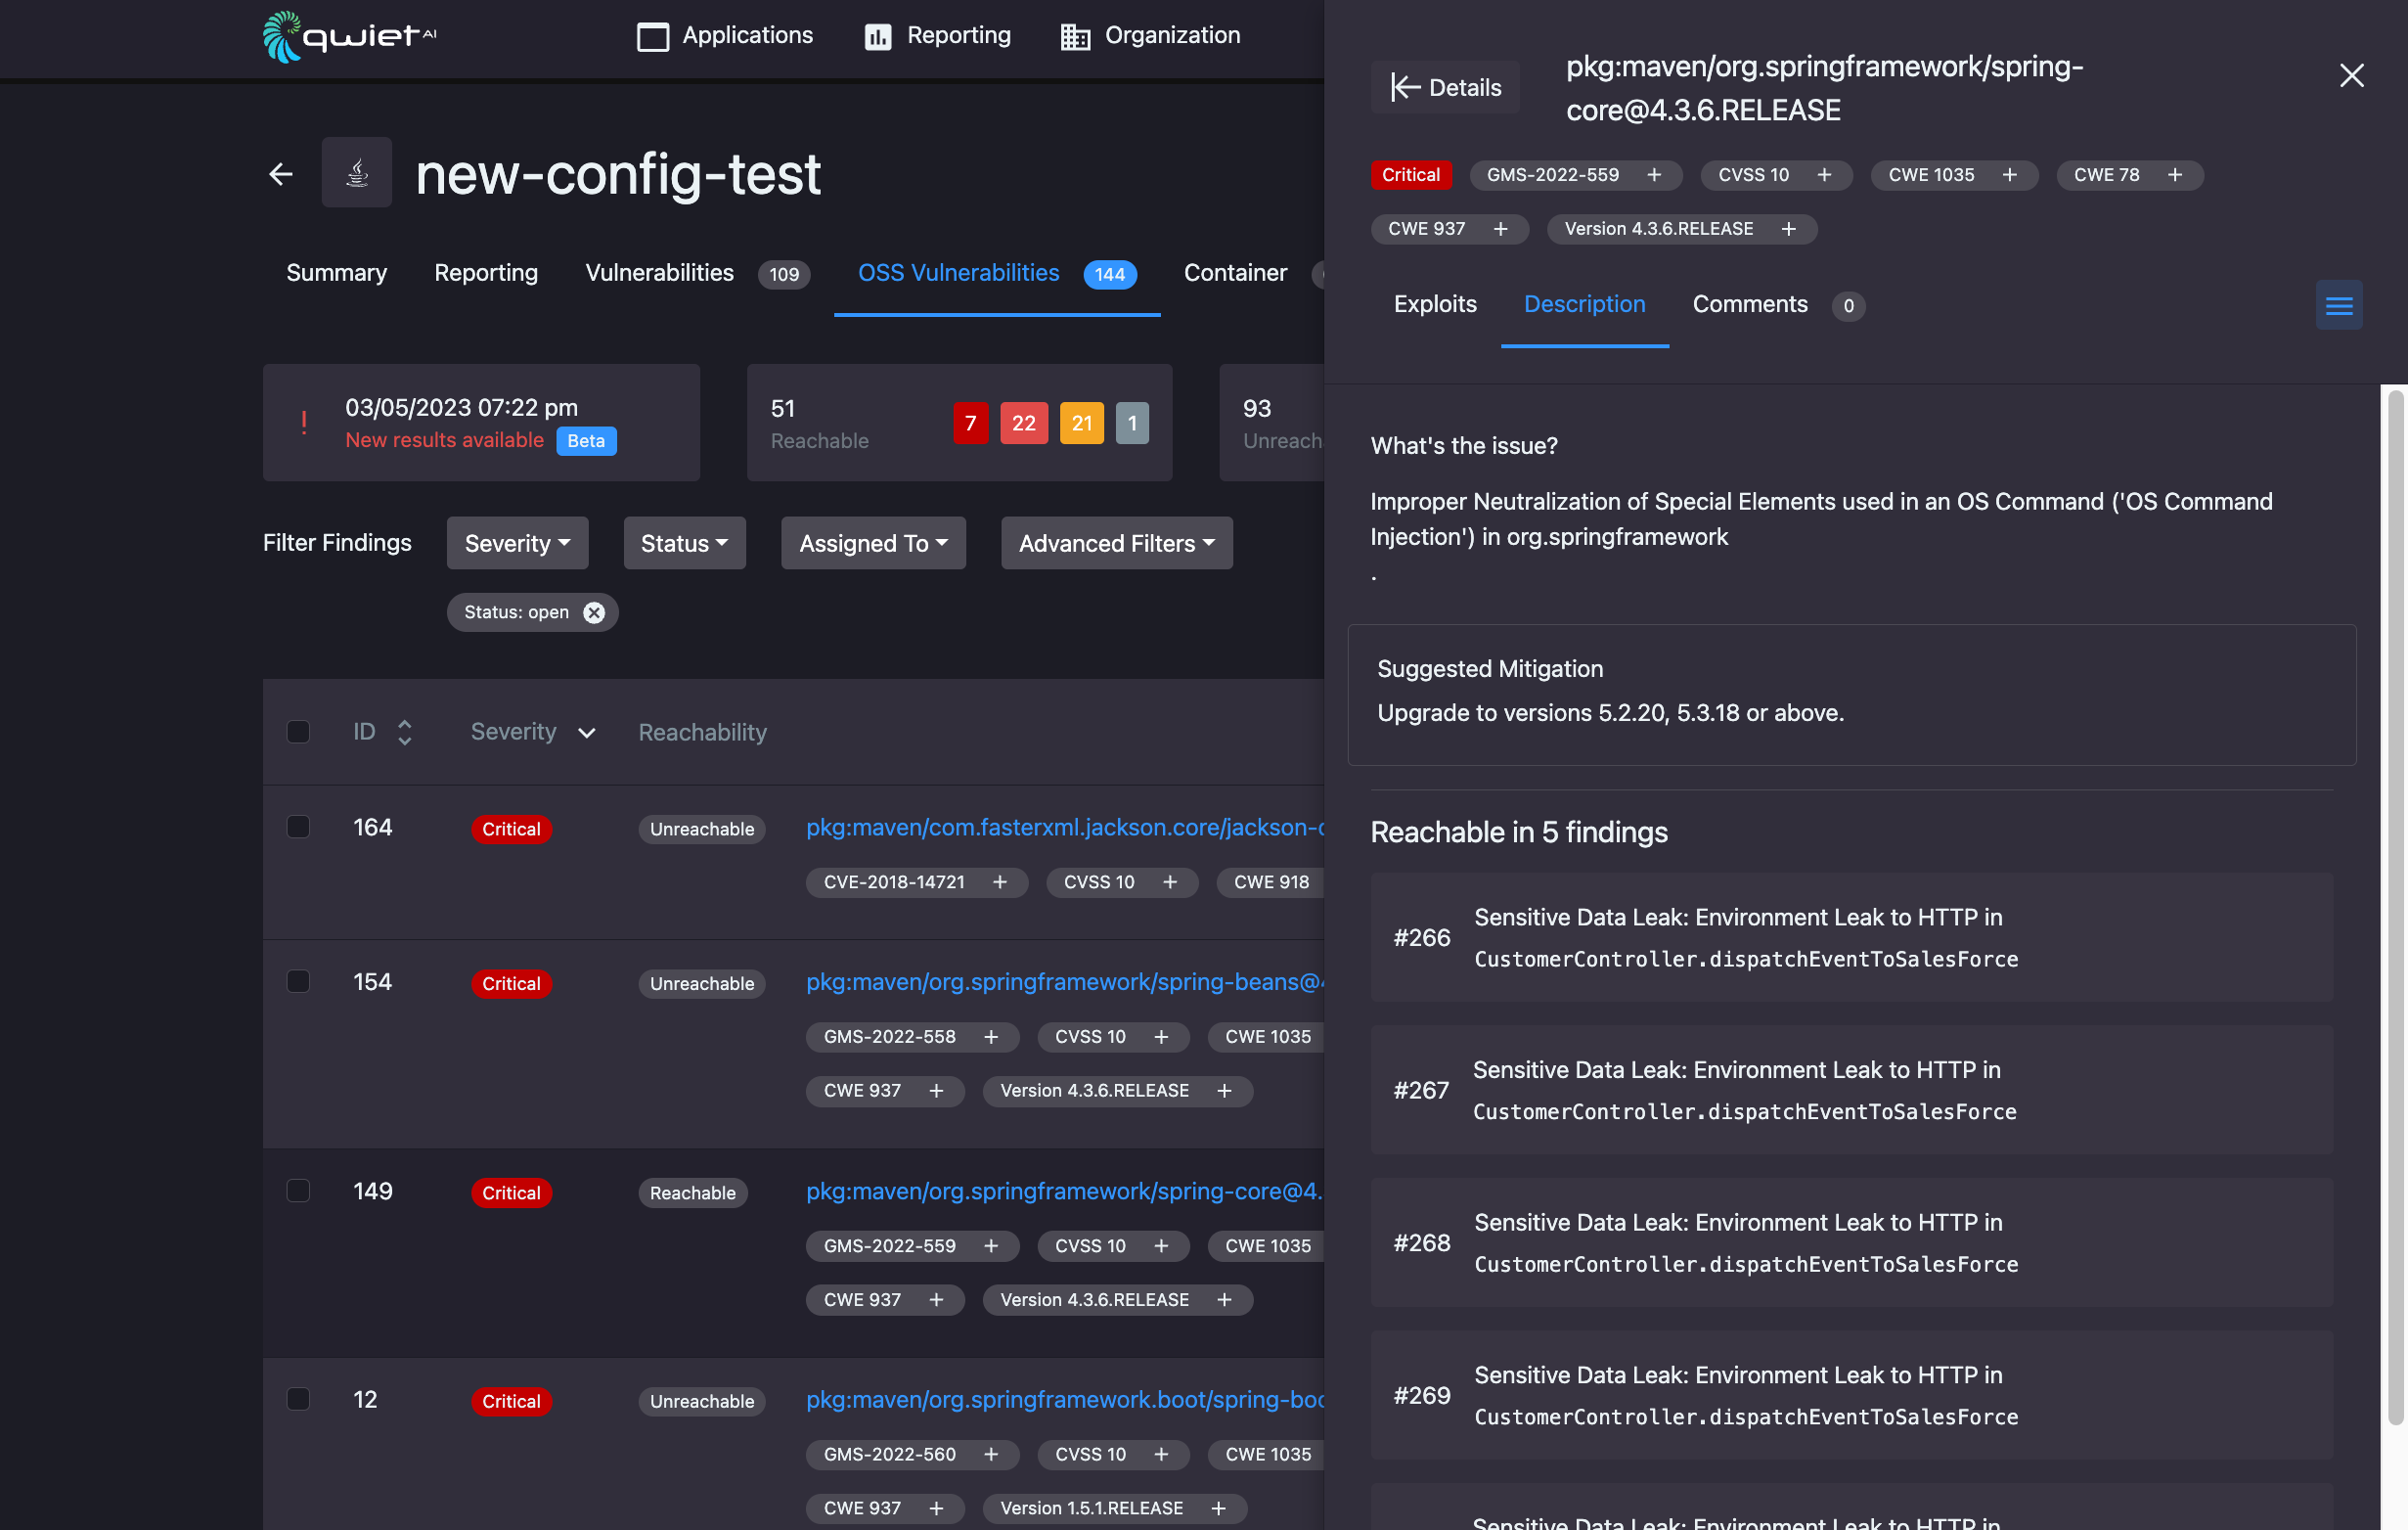Viewport: 2408px width, 1530px height.
Task: Click the plus on the GMS-2022-559 tag in the panel header
Action: pos(1654,175)
